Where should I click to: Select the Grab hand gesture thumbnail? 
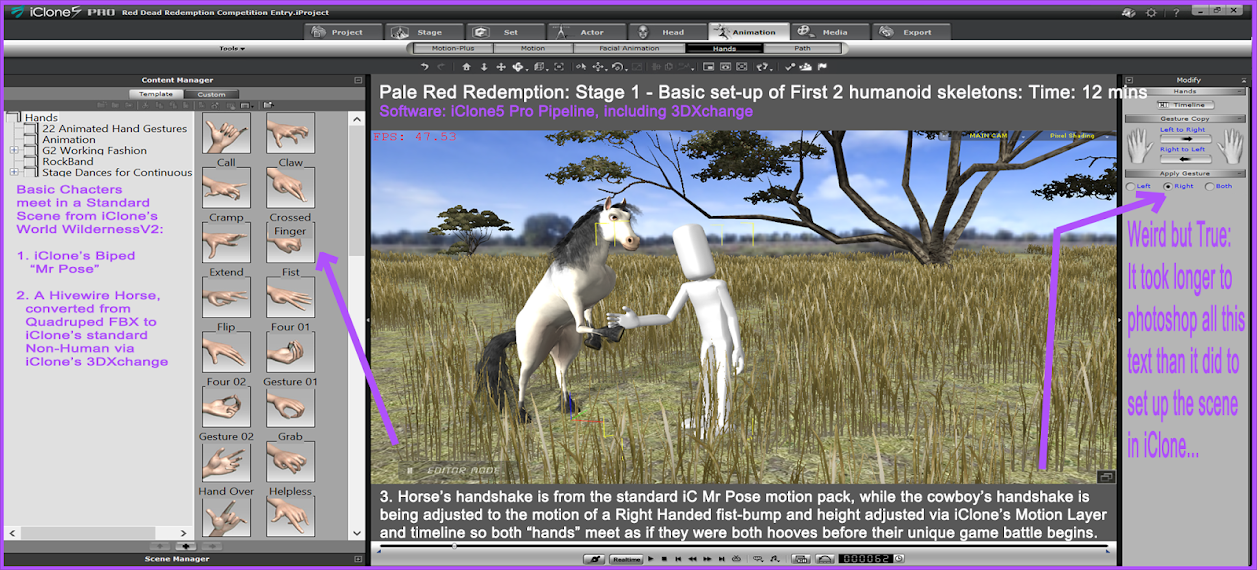pos(290,408)
